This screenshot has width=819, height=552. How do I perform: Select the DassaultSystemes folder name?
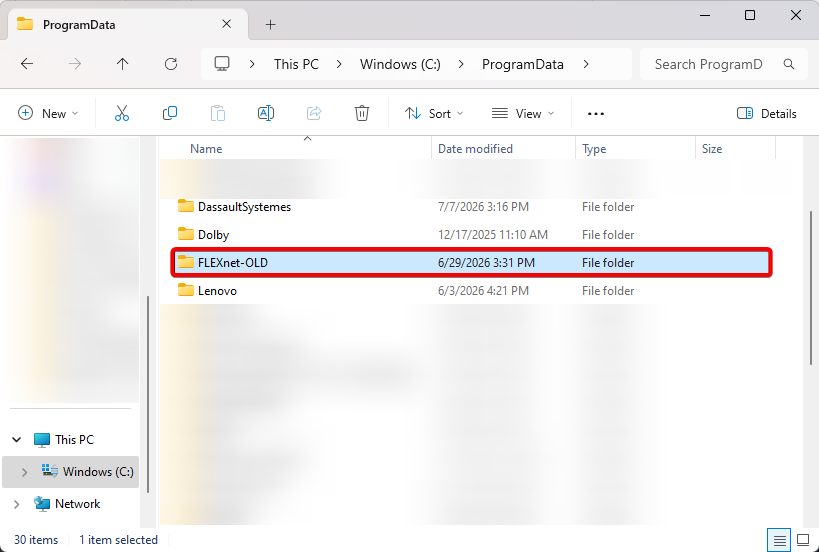pos(244,207)
